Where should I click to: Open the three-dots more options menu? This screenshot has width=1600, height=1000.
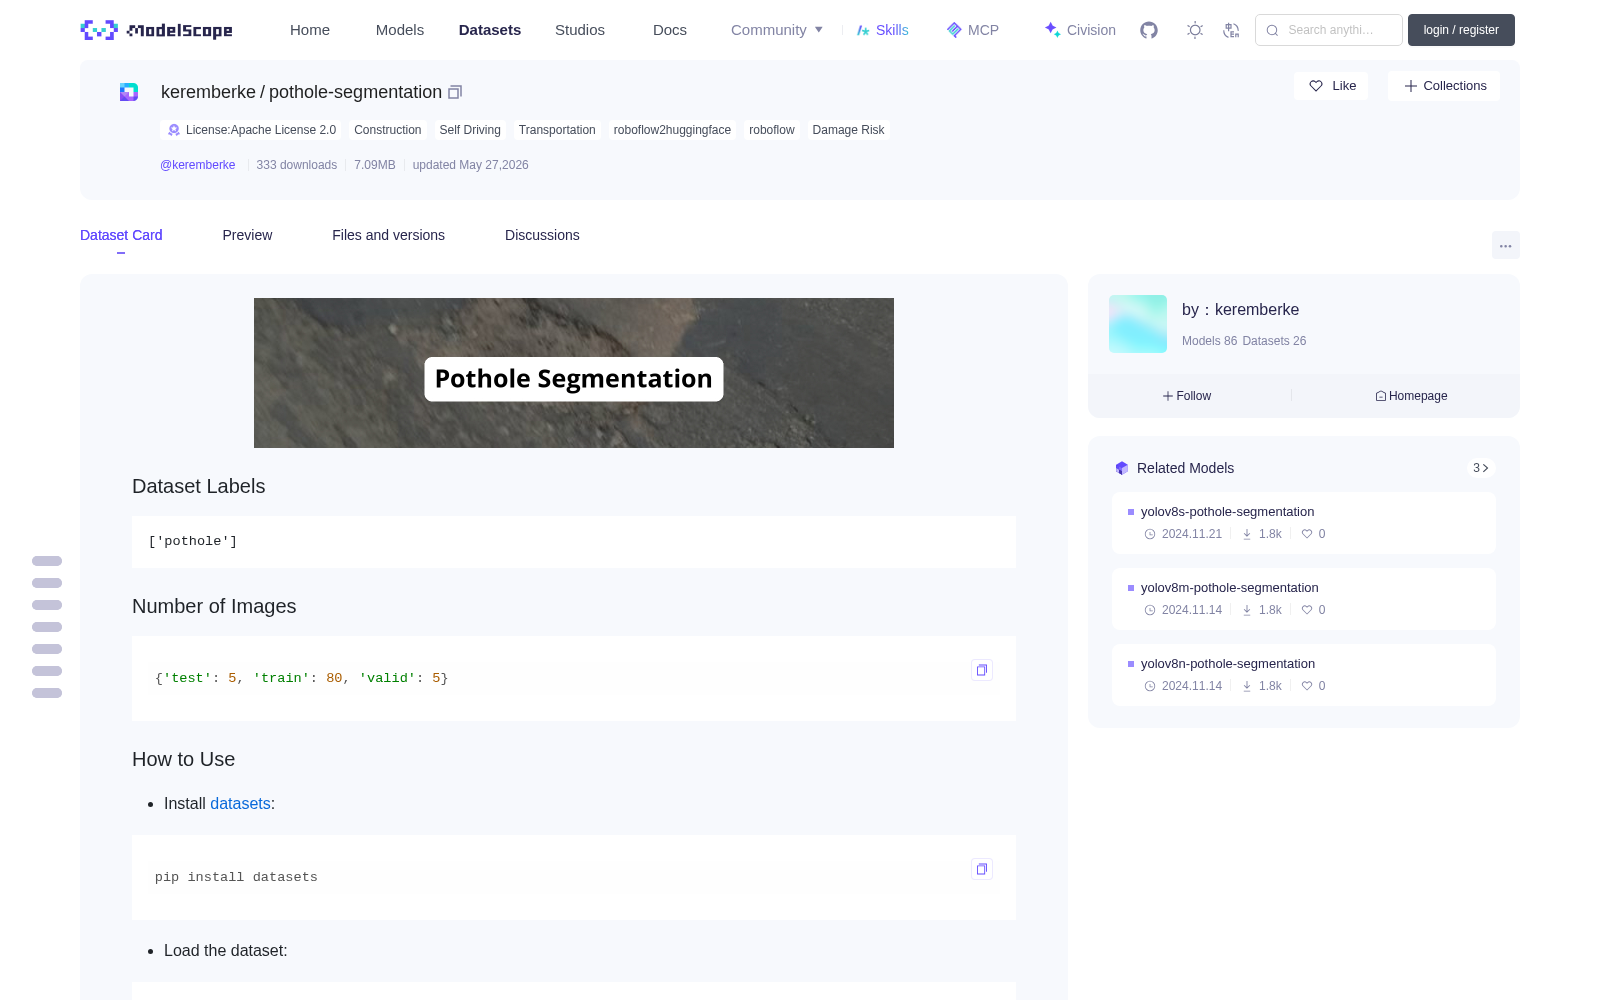tap(1506, 246)
